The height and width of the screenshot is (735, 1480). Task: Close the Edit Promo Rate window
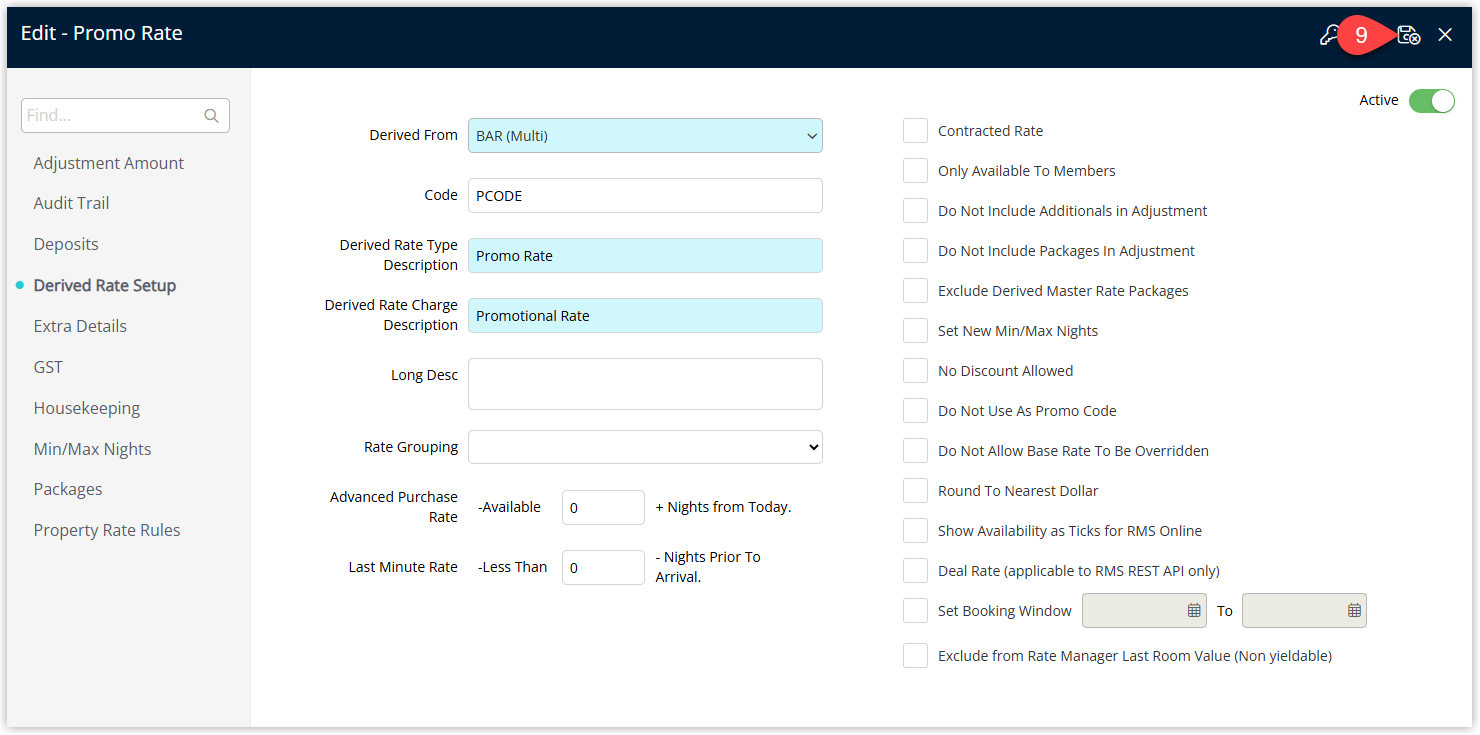pyautogui.click(x=1445, y=35)
